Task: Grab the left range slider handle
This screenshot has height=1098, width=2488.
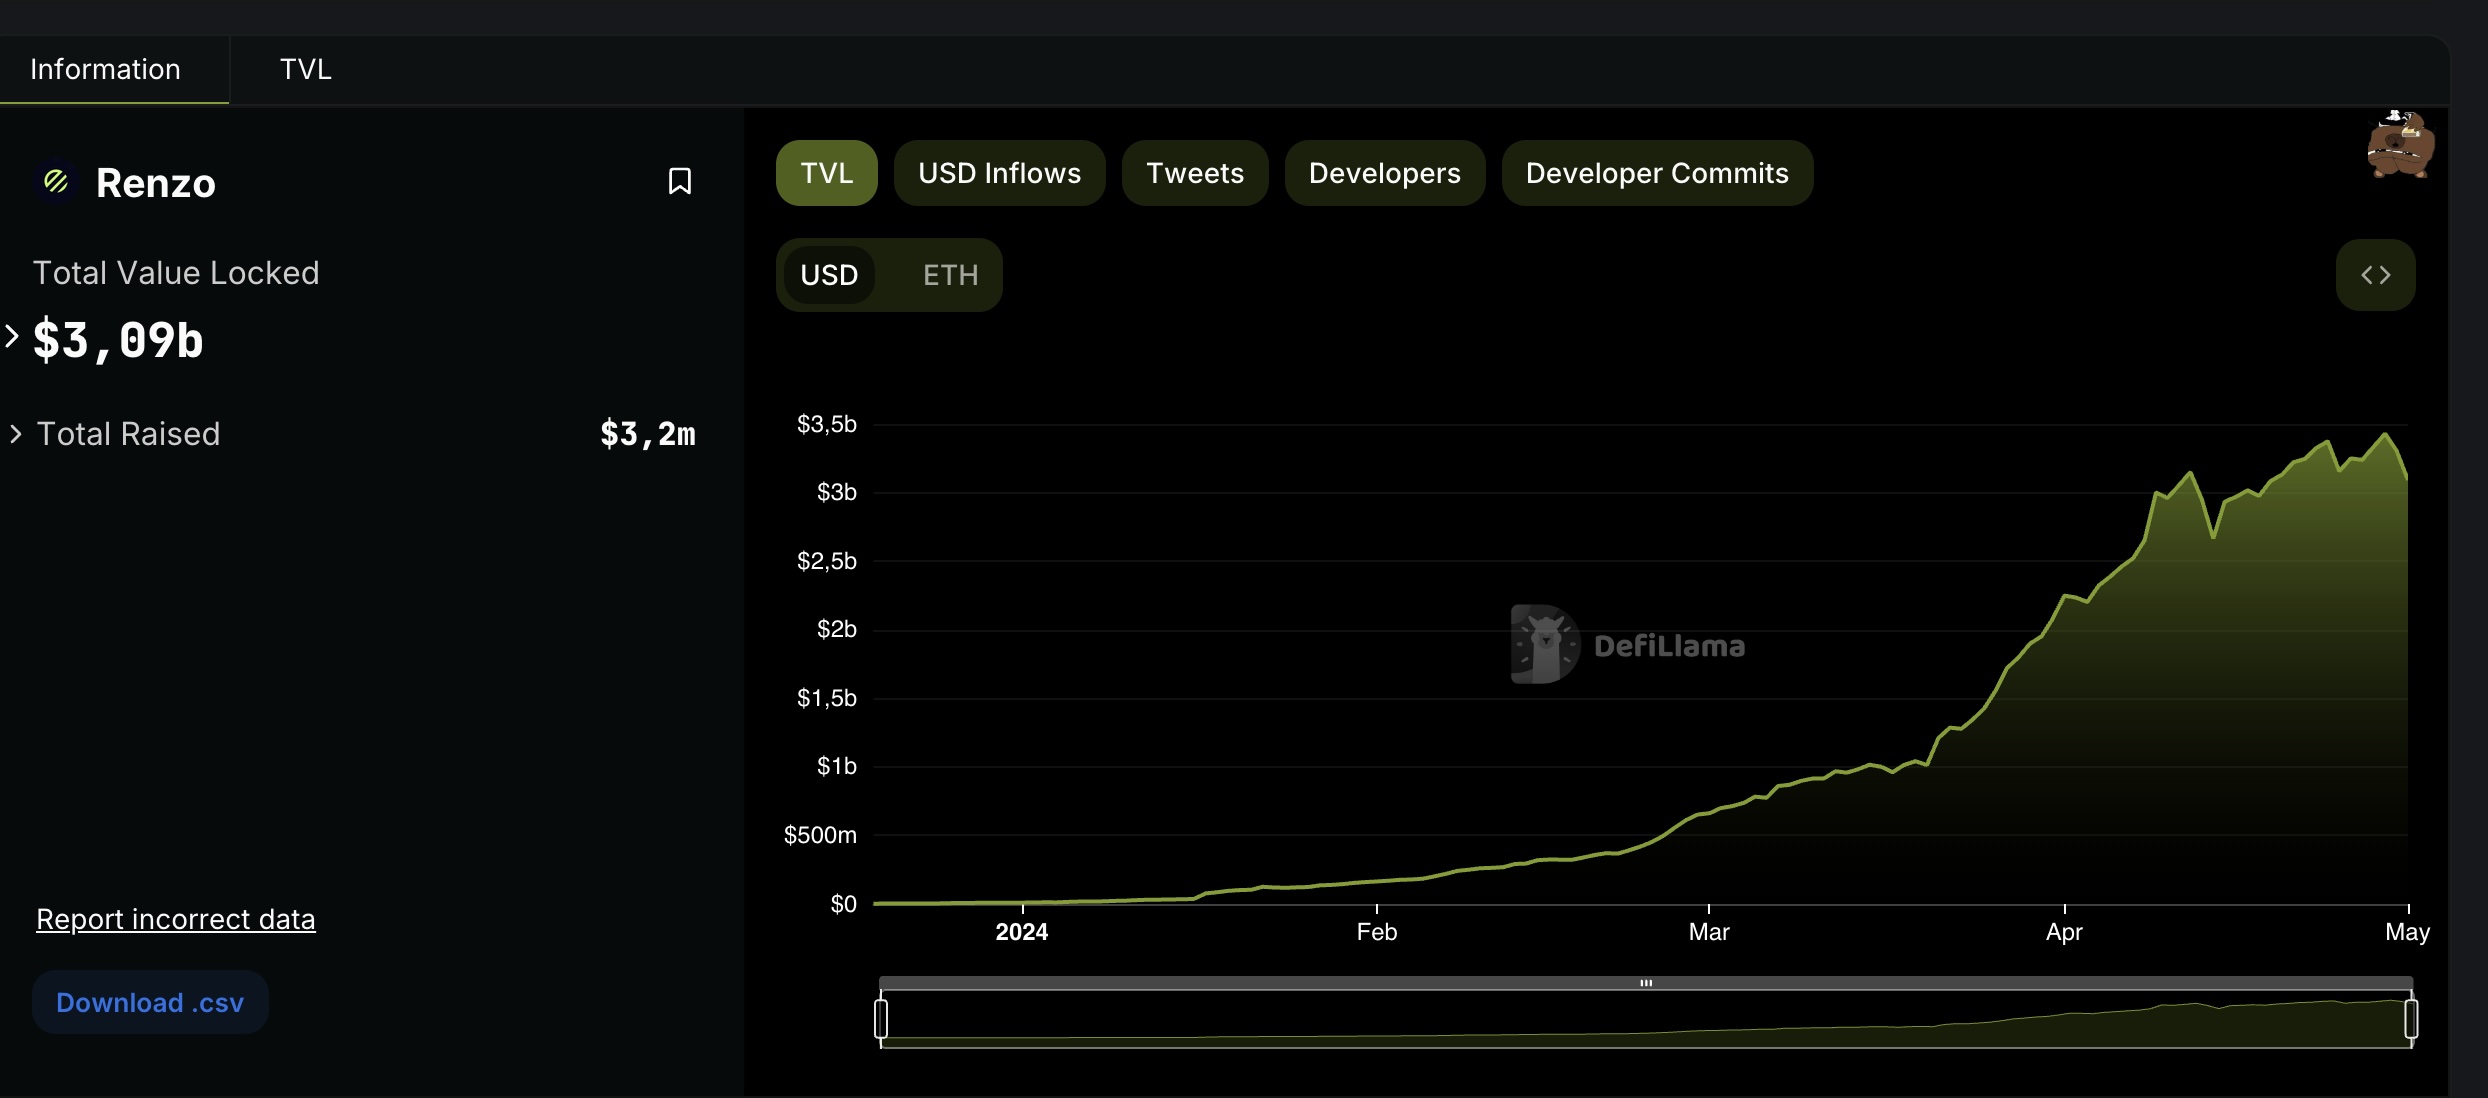Action: coord(881,1018)
